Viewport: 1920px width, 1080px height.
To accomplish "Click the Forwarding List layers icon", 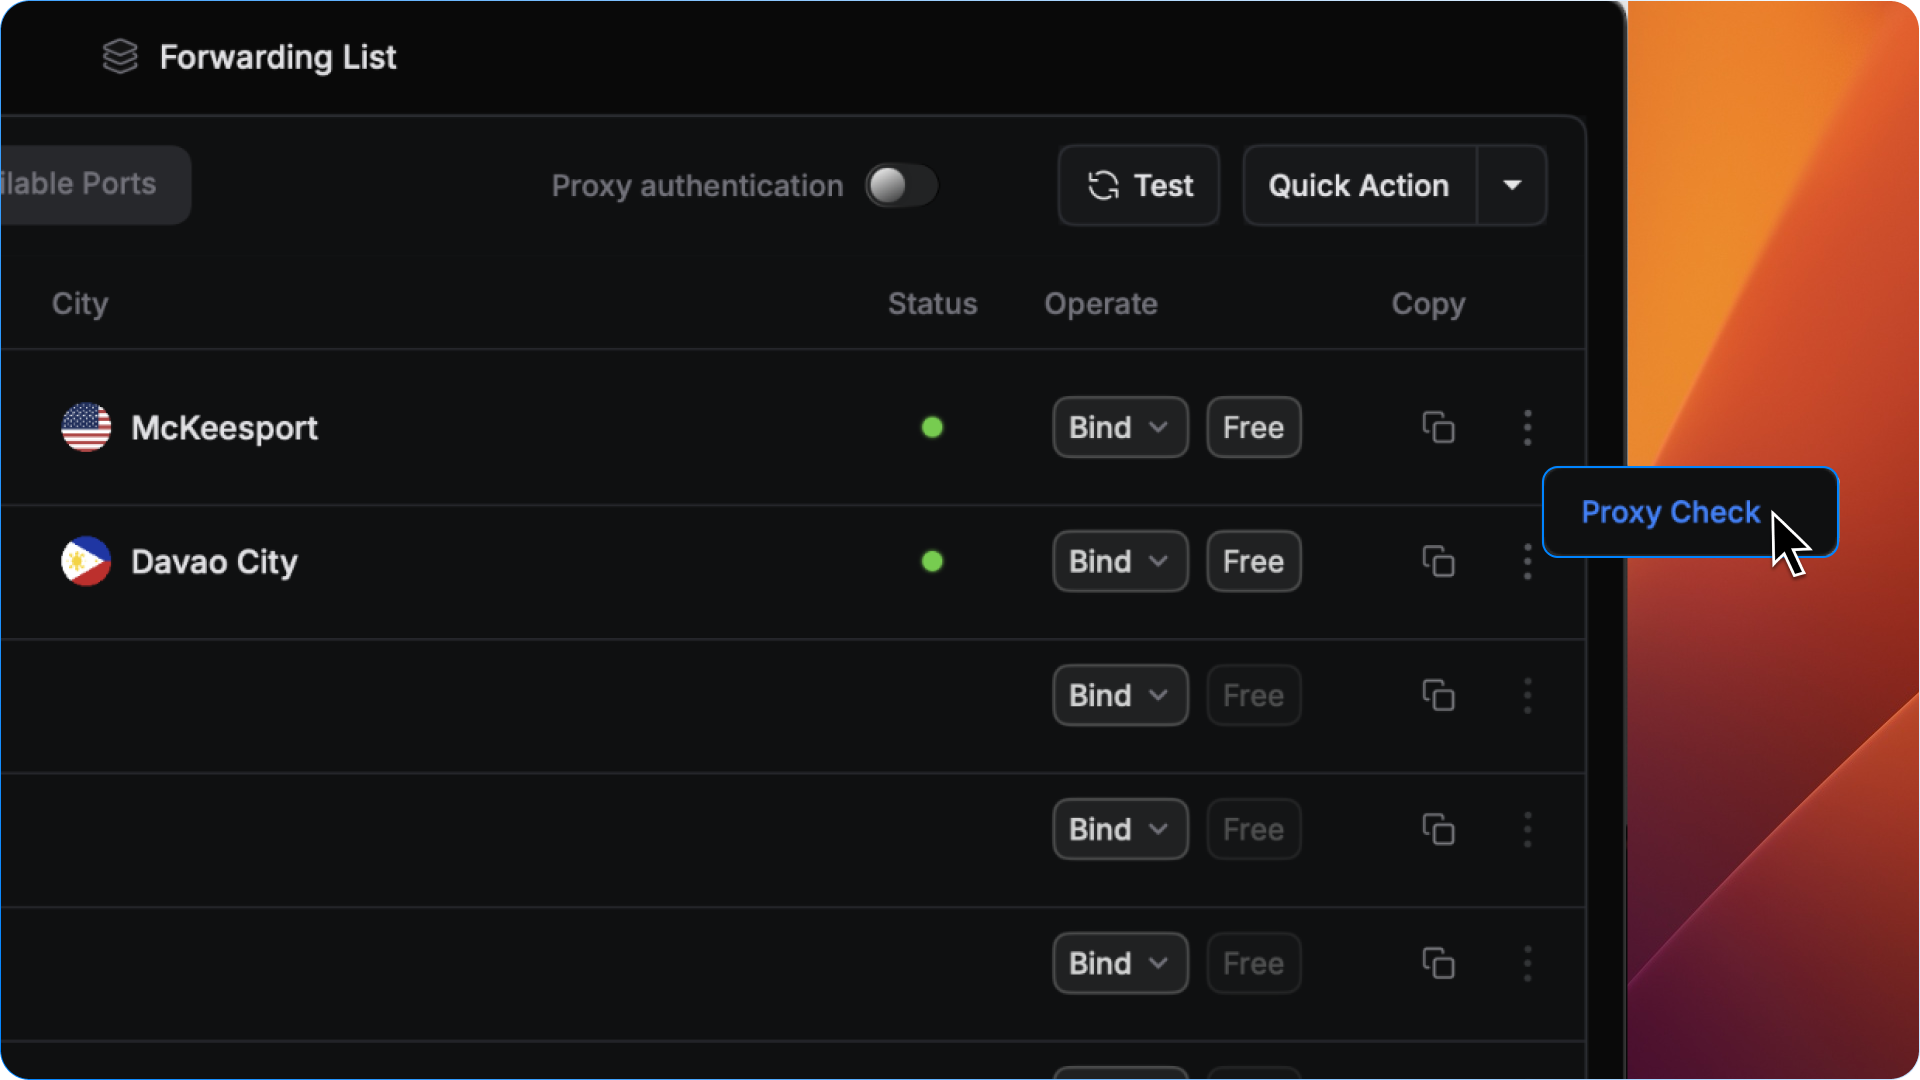I will click(x=120, y=57).
